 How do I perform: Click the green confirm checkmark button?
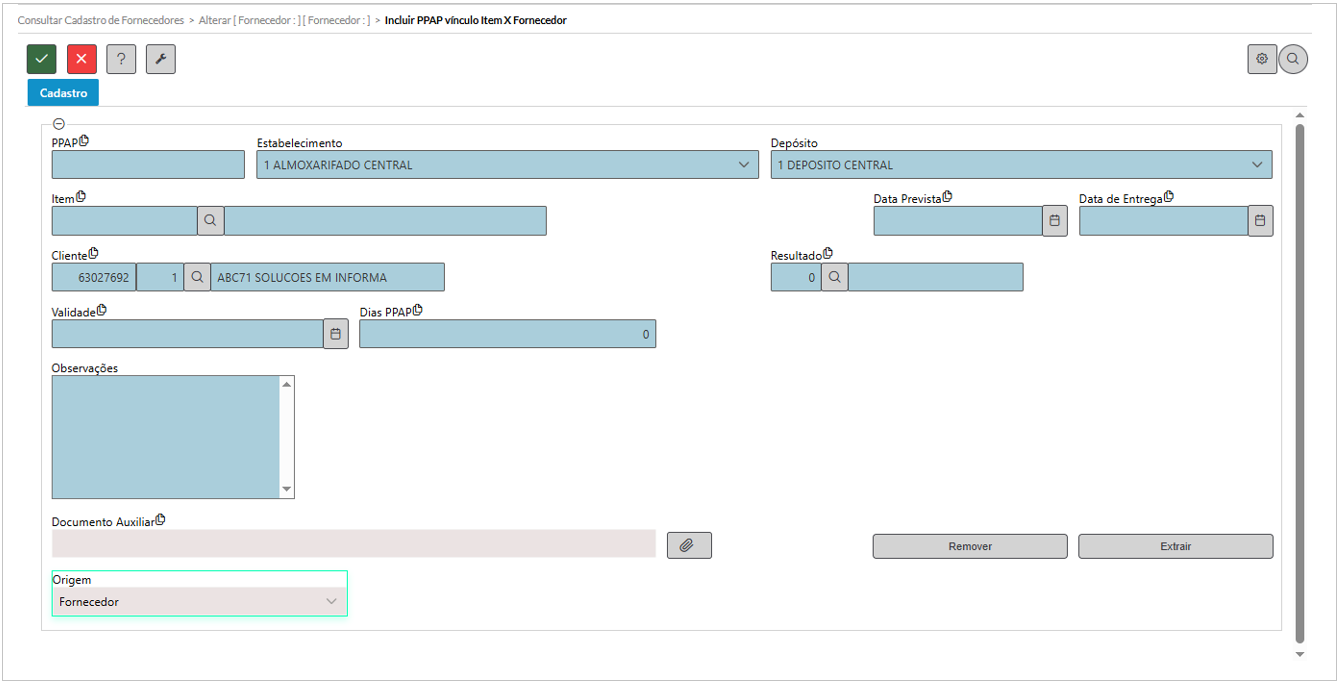coord(42,59)
